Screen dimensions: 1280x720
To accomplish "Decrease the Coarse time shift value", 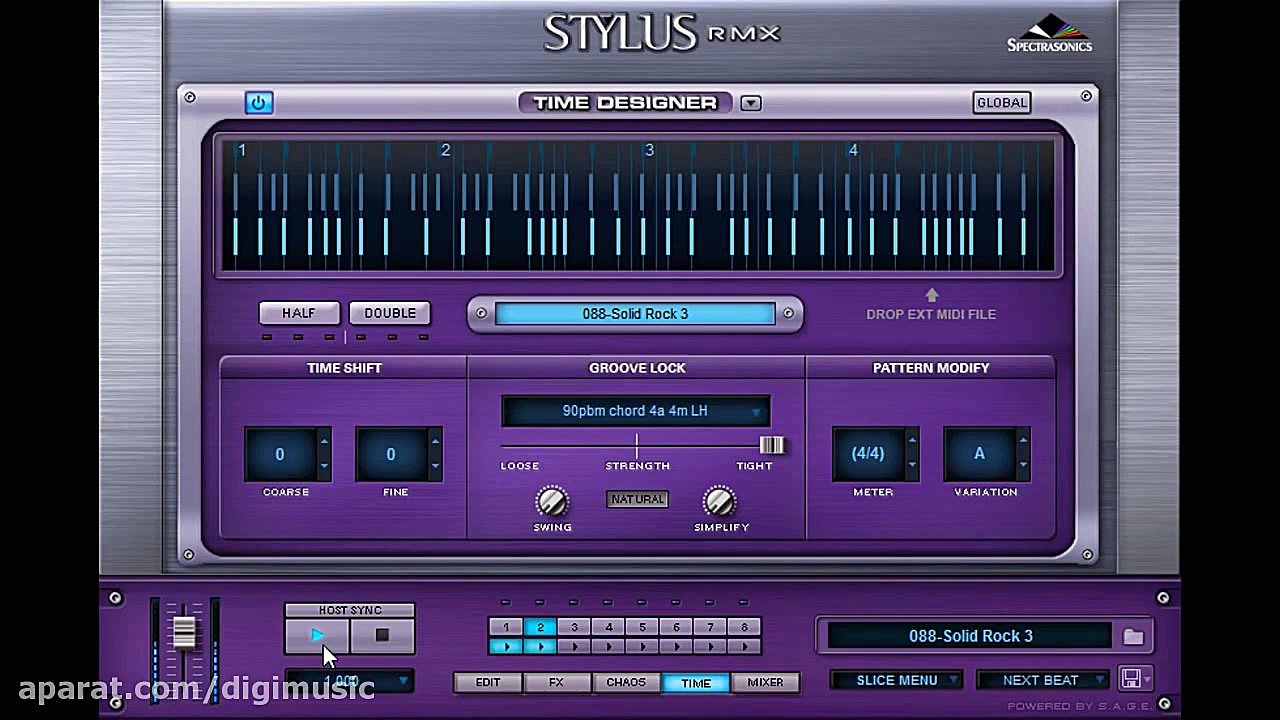I will pyautogui.click(x=323, y=466).
